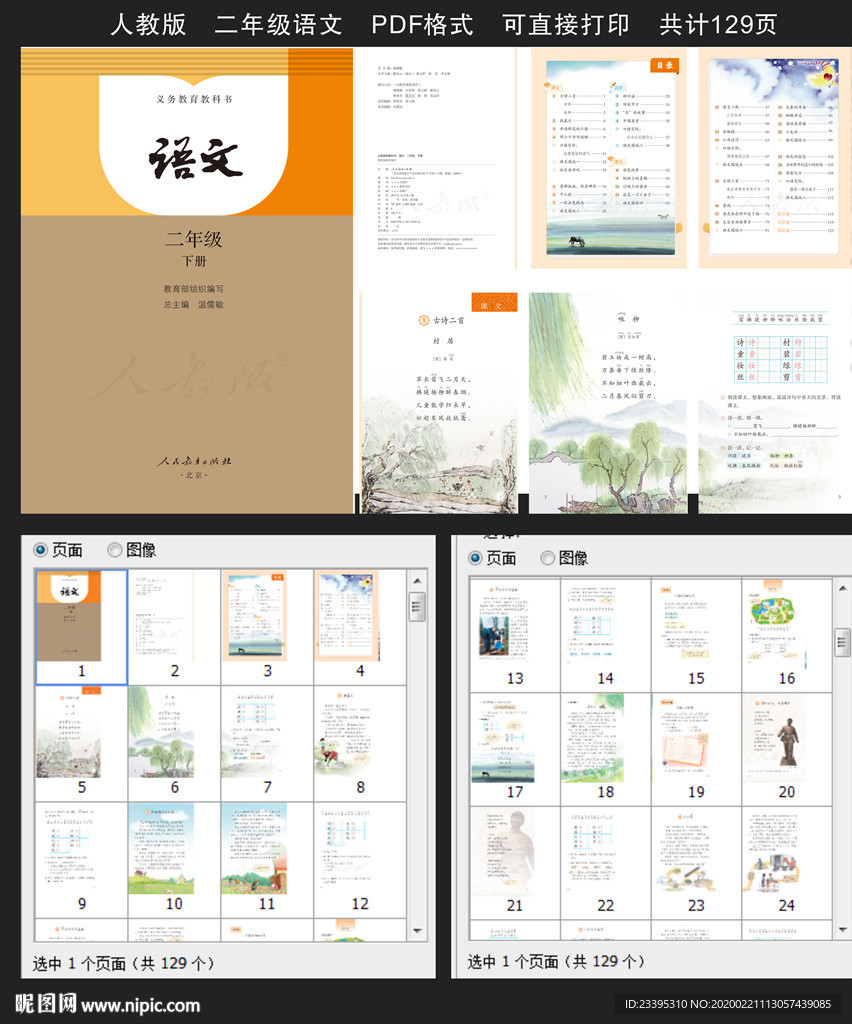Click the right panel scrollbar thumb

click(843, 642)
